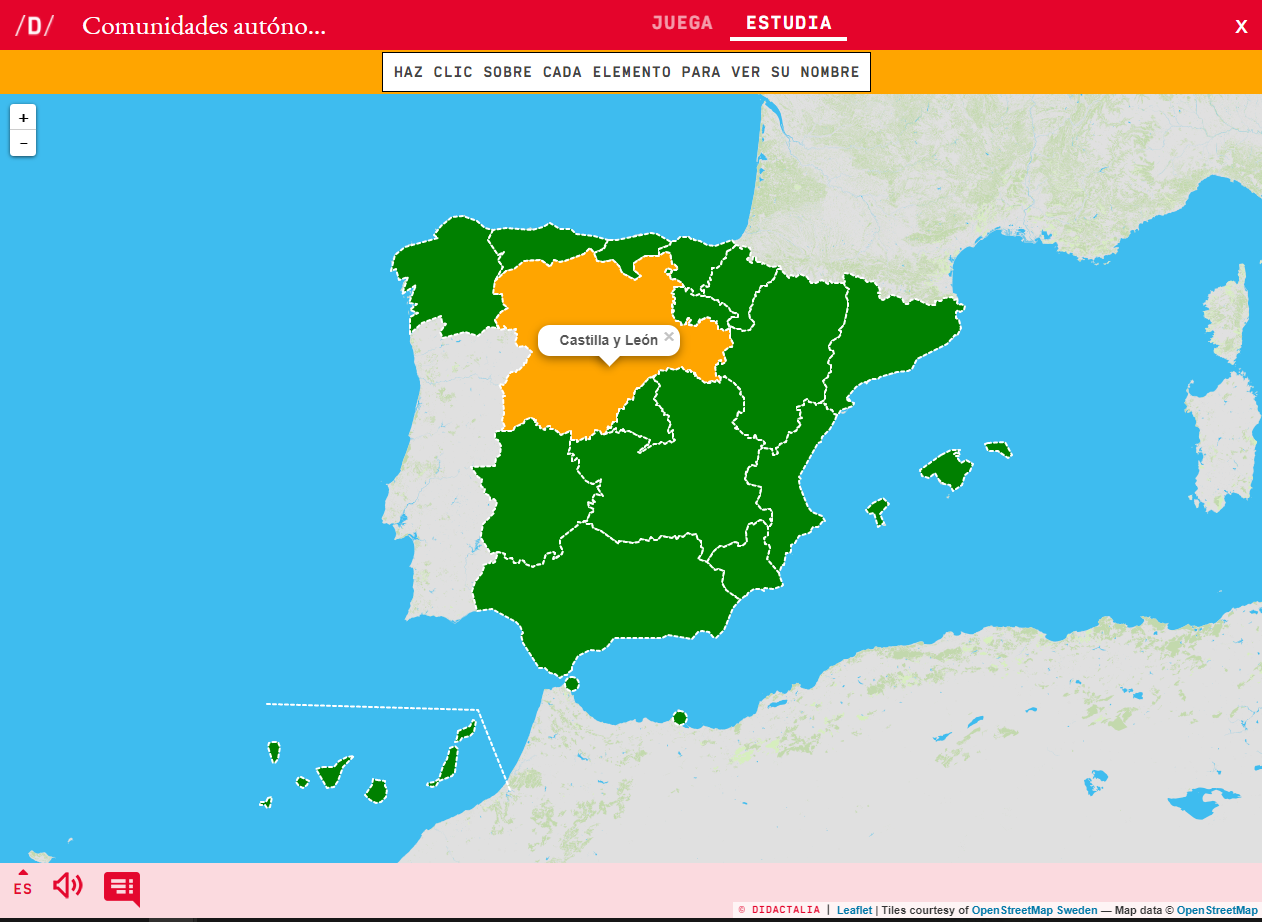Click the zoom in button on the map
The width and height of the screenshot is (1262, 922).
22,117
